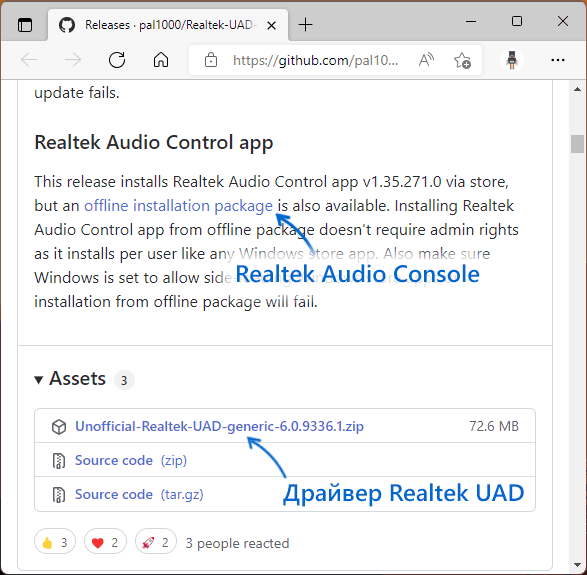The height and width of the screenshot is (575, 587).
Task: Go to the browser home page
Action: tap(161, 60)
